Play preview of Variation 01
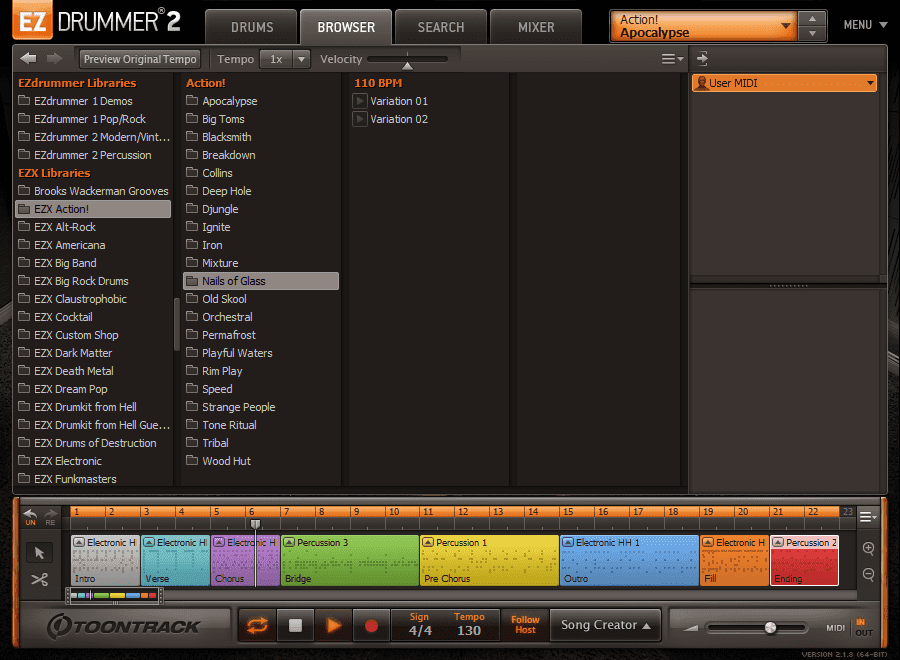The height and width of the screenshot is (660, 900). click(x=360, y=101)
